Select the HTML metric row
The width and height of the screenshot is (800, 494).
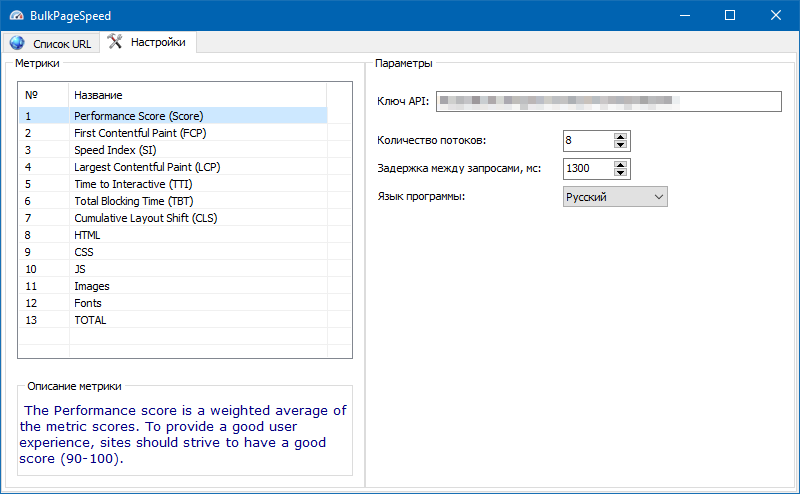click(x=173, y=235)
